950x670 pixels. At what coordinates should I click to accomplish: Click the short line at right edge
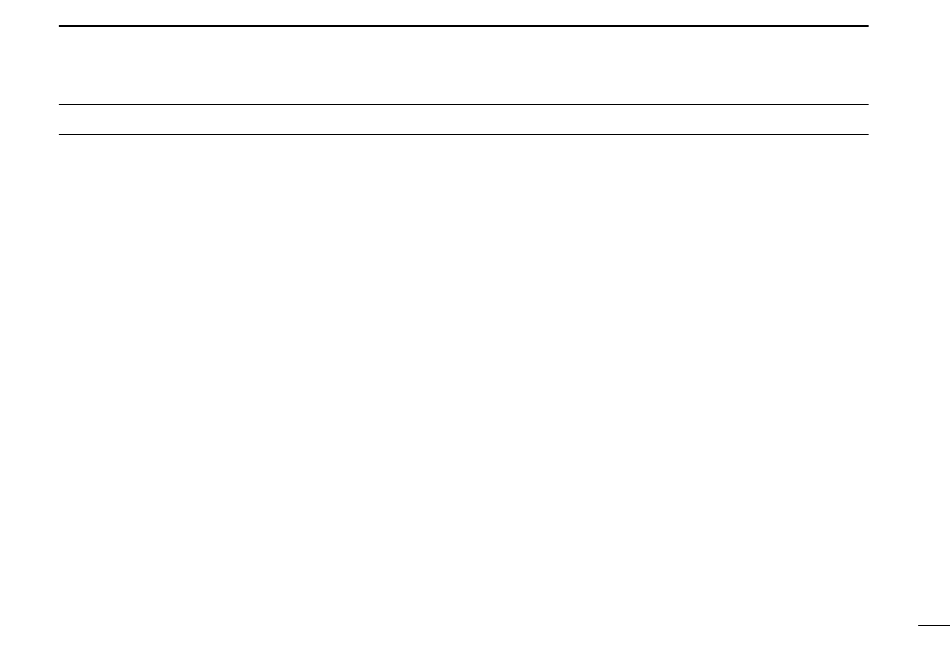click(x=934, y=625)
